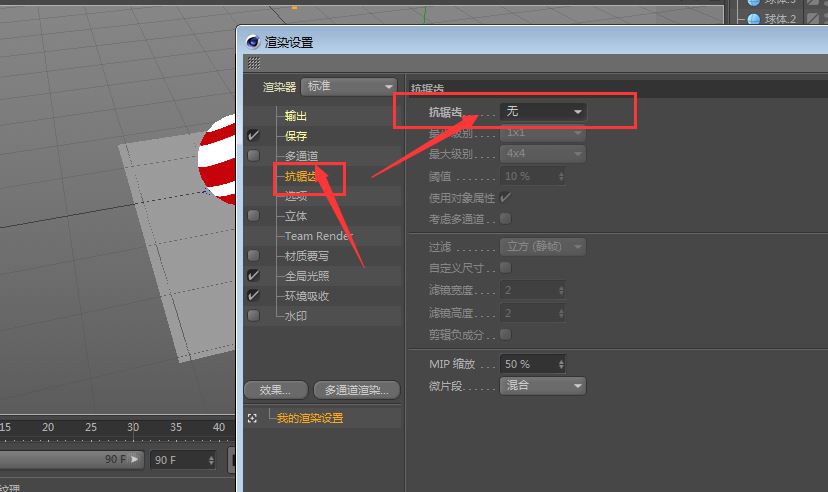Enable the 材质覆写 checkbox
The height and width of the screenshot is (492, 828).
(x=253, y=256)
